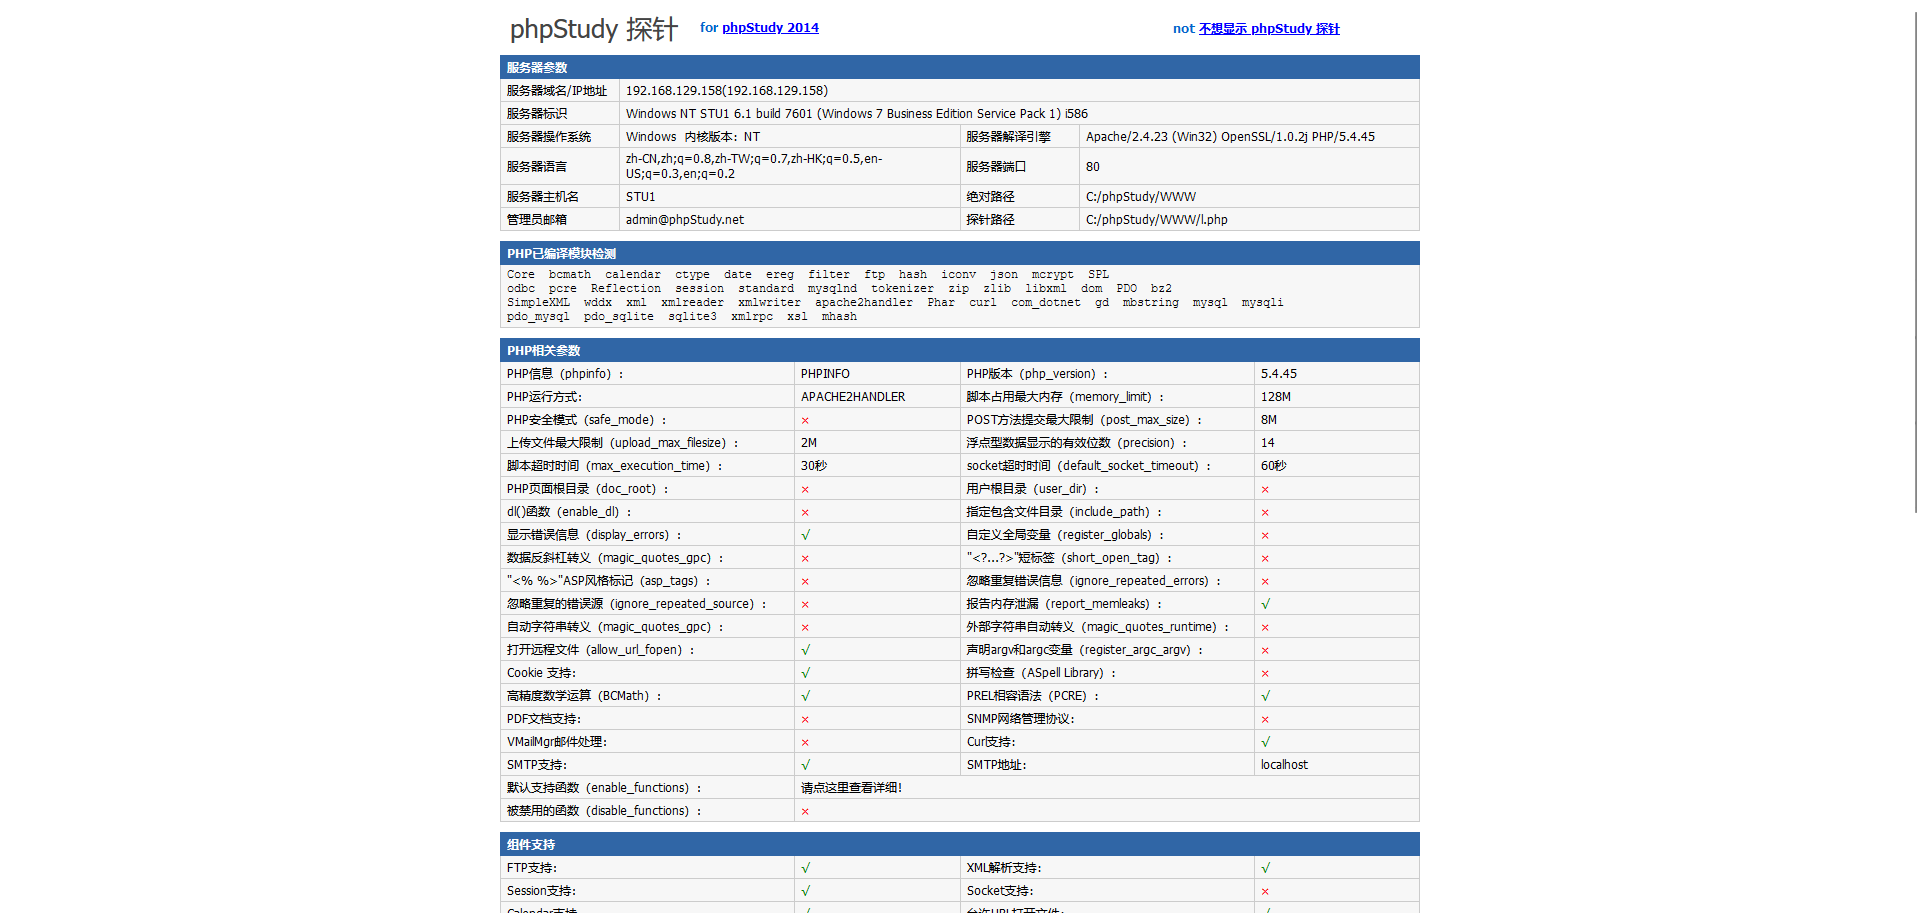This screenshot has height=913, width=1920.
Task: Click the FTP支持 check mark
Action: point(806,868)
